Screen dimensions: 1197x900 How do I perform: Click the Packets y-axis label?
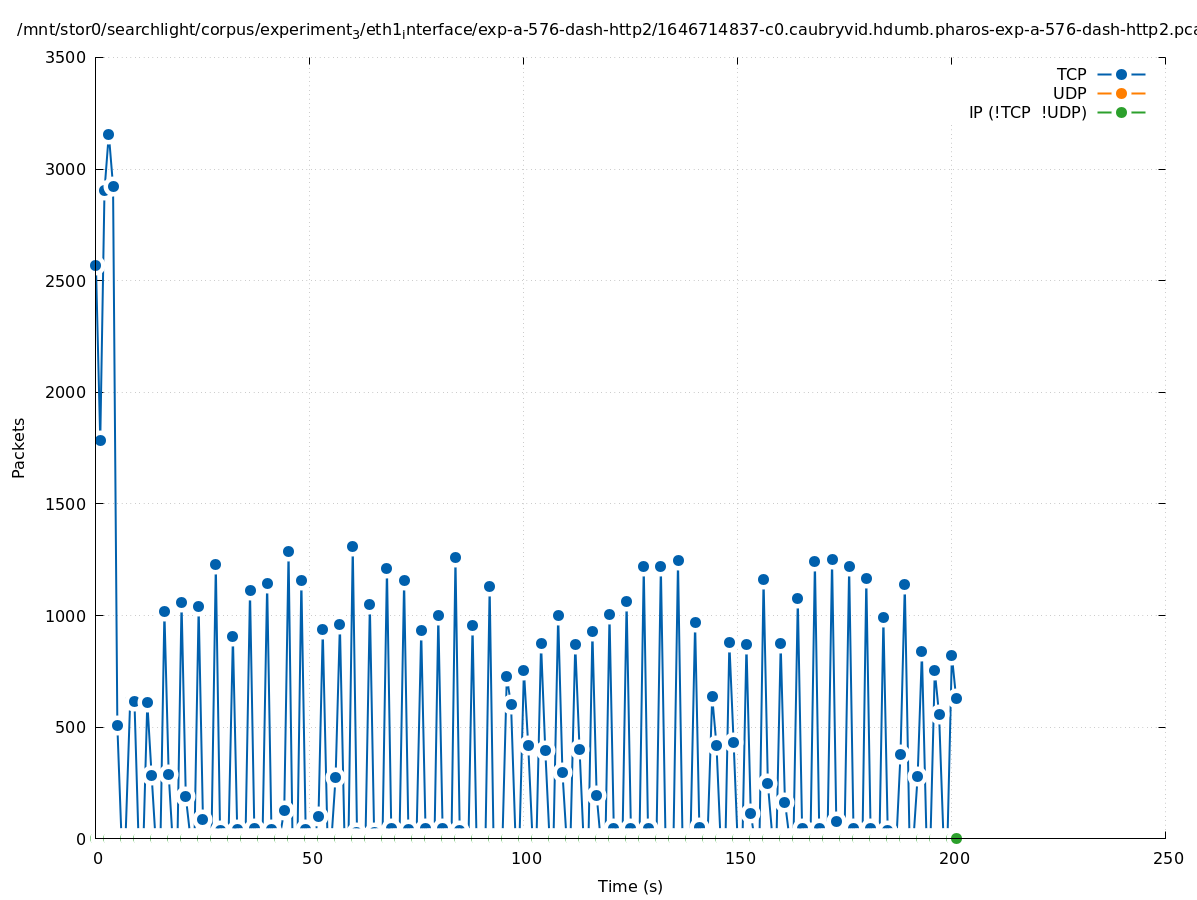(19, 447)
